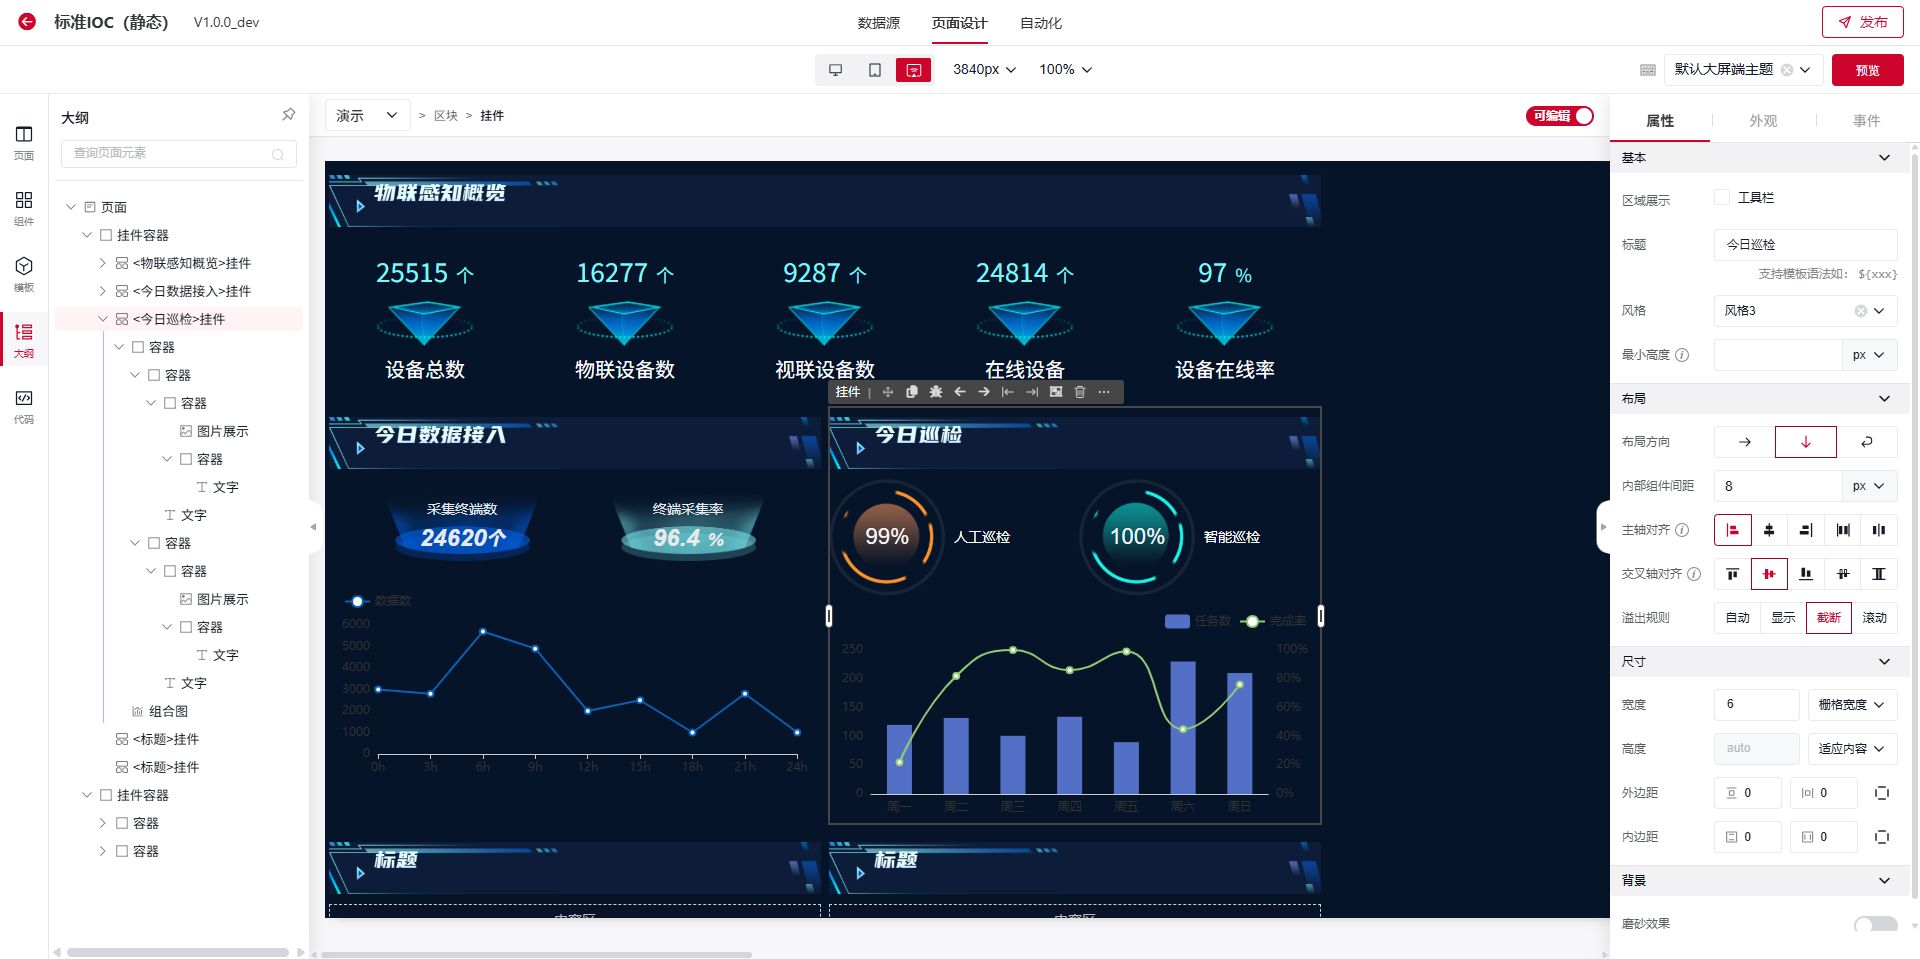This screenshot has height=959, width=1920.
Task: Click the trash icon in widget toolbar
Action: (1080, 392)
